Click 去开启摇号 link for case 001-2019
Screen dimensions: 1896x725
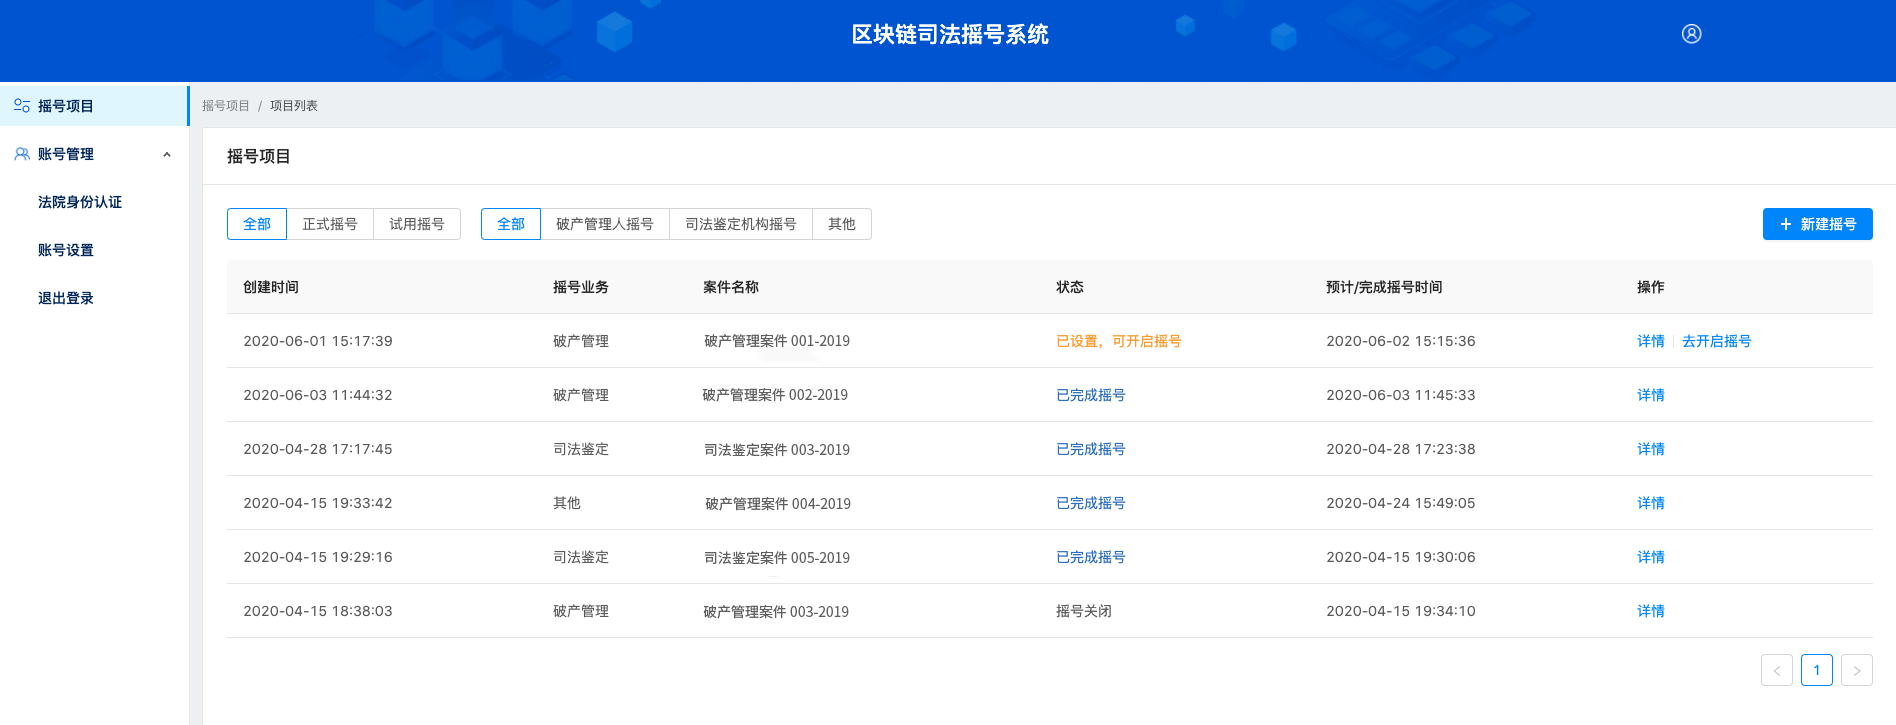click(1716, 341)
